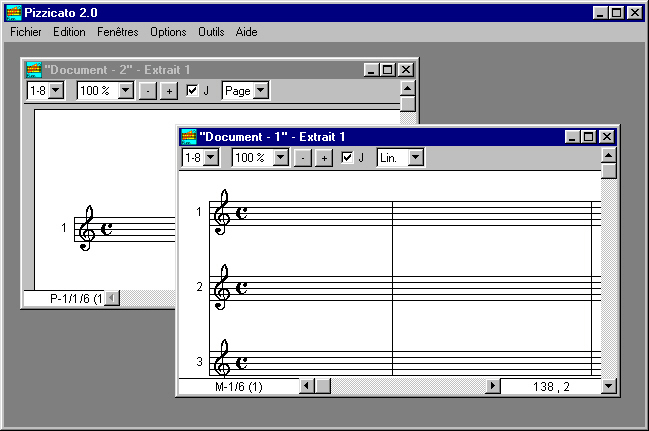Close the Document 2 window
Viewport: 649px width, 431px height.
click(406, 70)
